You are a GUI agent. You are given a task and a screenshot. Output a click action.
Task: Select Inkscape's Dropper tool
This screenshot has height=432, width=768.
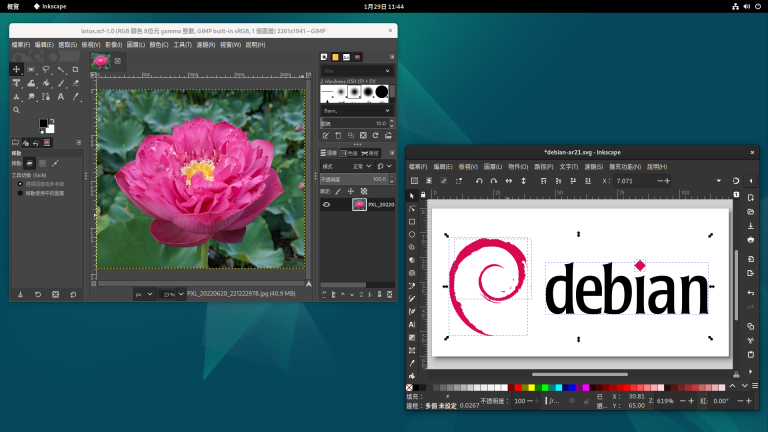[x=412, y=363]
